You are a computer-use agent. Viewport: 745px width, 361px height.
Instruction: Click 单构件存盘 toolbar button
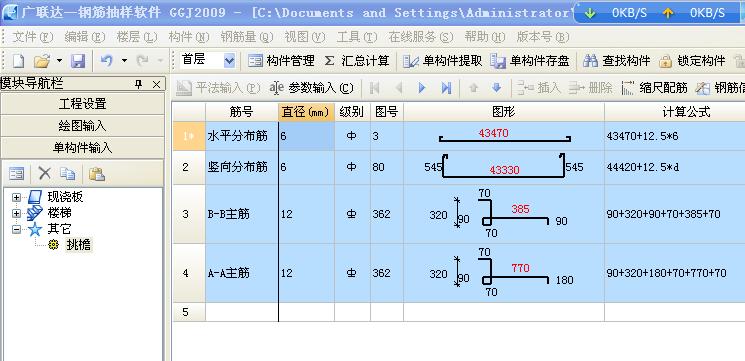pyautogui.click(x=530, y=61)
